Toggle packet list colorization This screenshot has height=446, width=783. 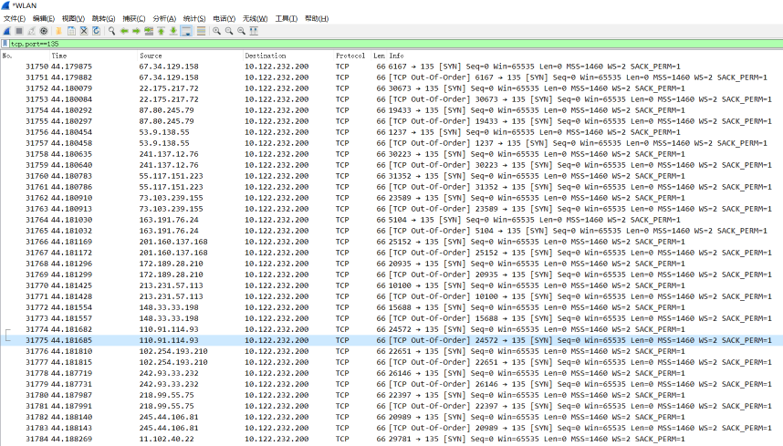coord(201,31)
